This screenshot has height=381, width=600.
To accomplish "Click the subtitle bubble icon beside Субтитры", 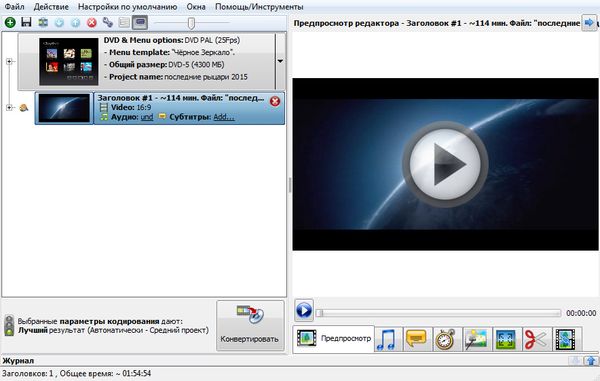I will [162, 116].
